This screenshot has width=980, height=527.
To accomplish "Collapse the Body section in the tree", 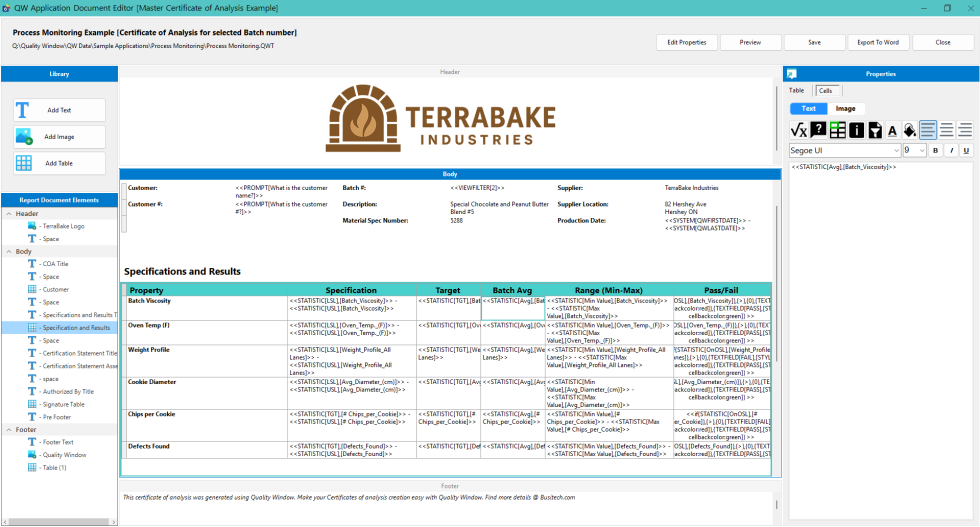I will [x=8, y=252].
